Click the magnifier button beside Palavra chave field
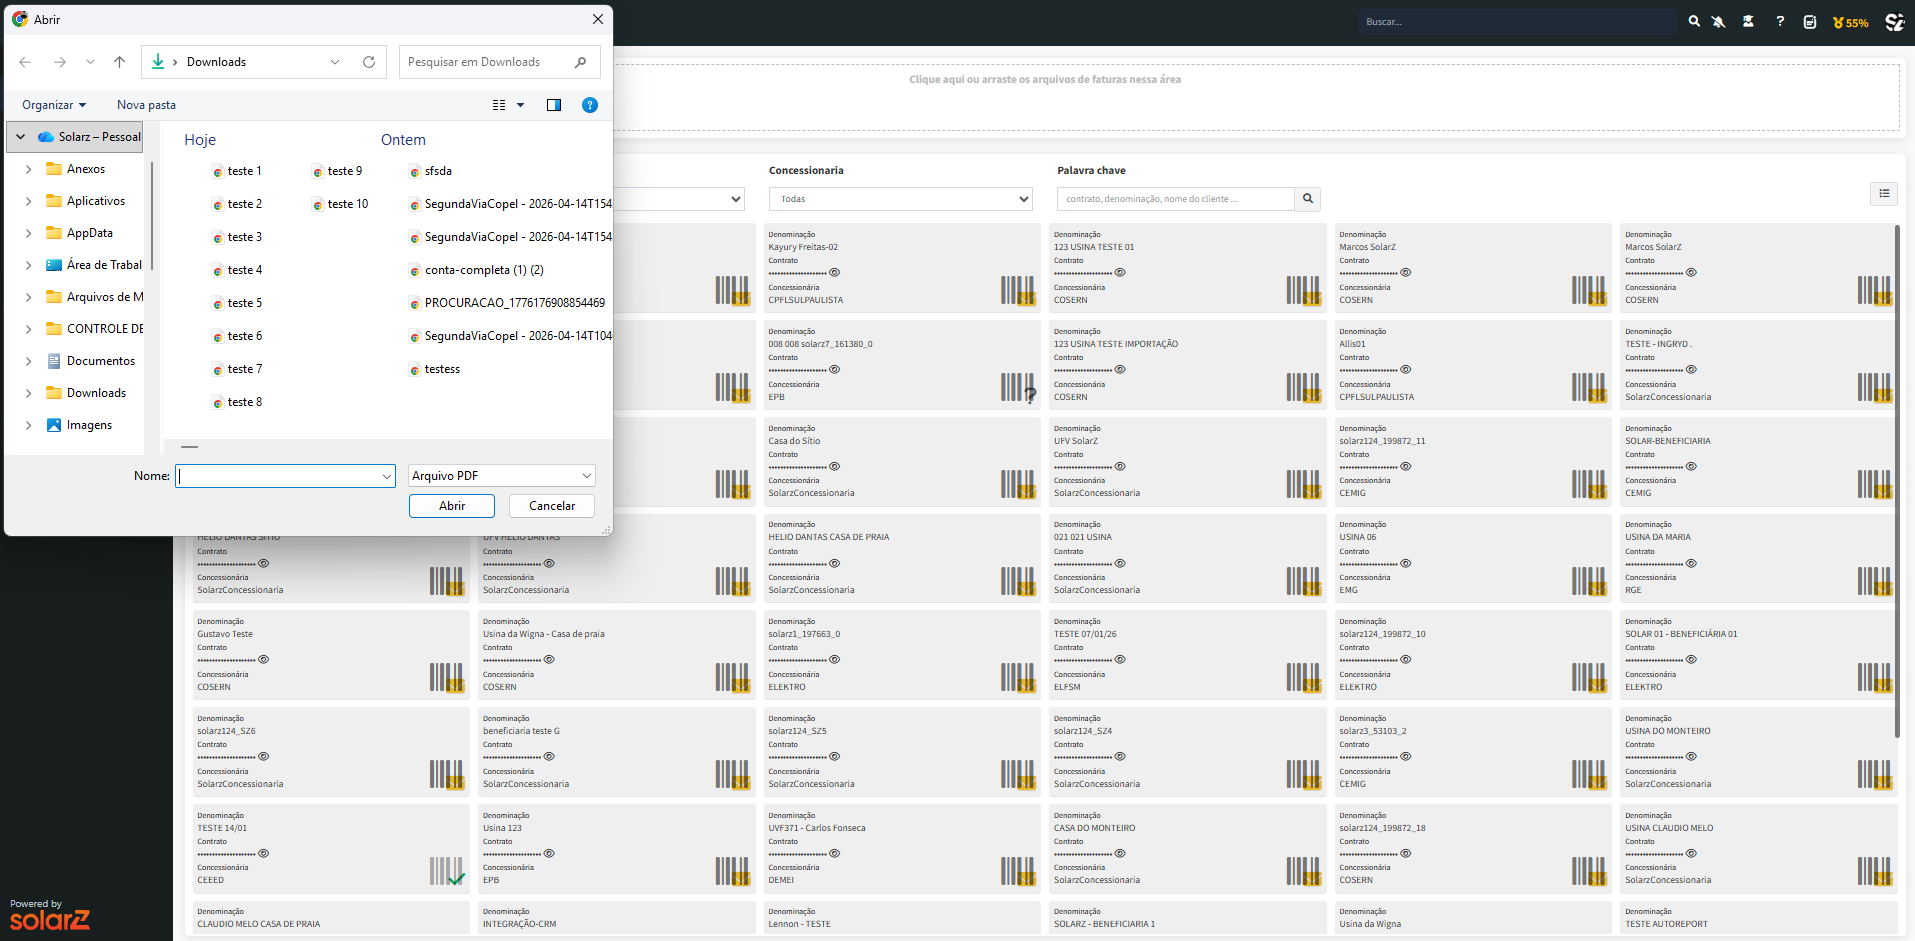Viewport: 1915px width, 941px height. pyautogui.click(x=1307, y=199)
